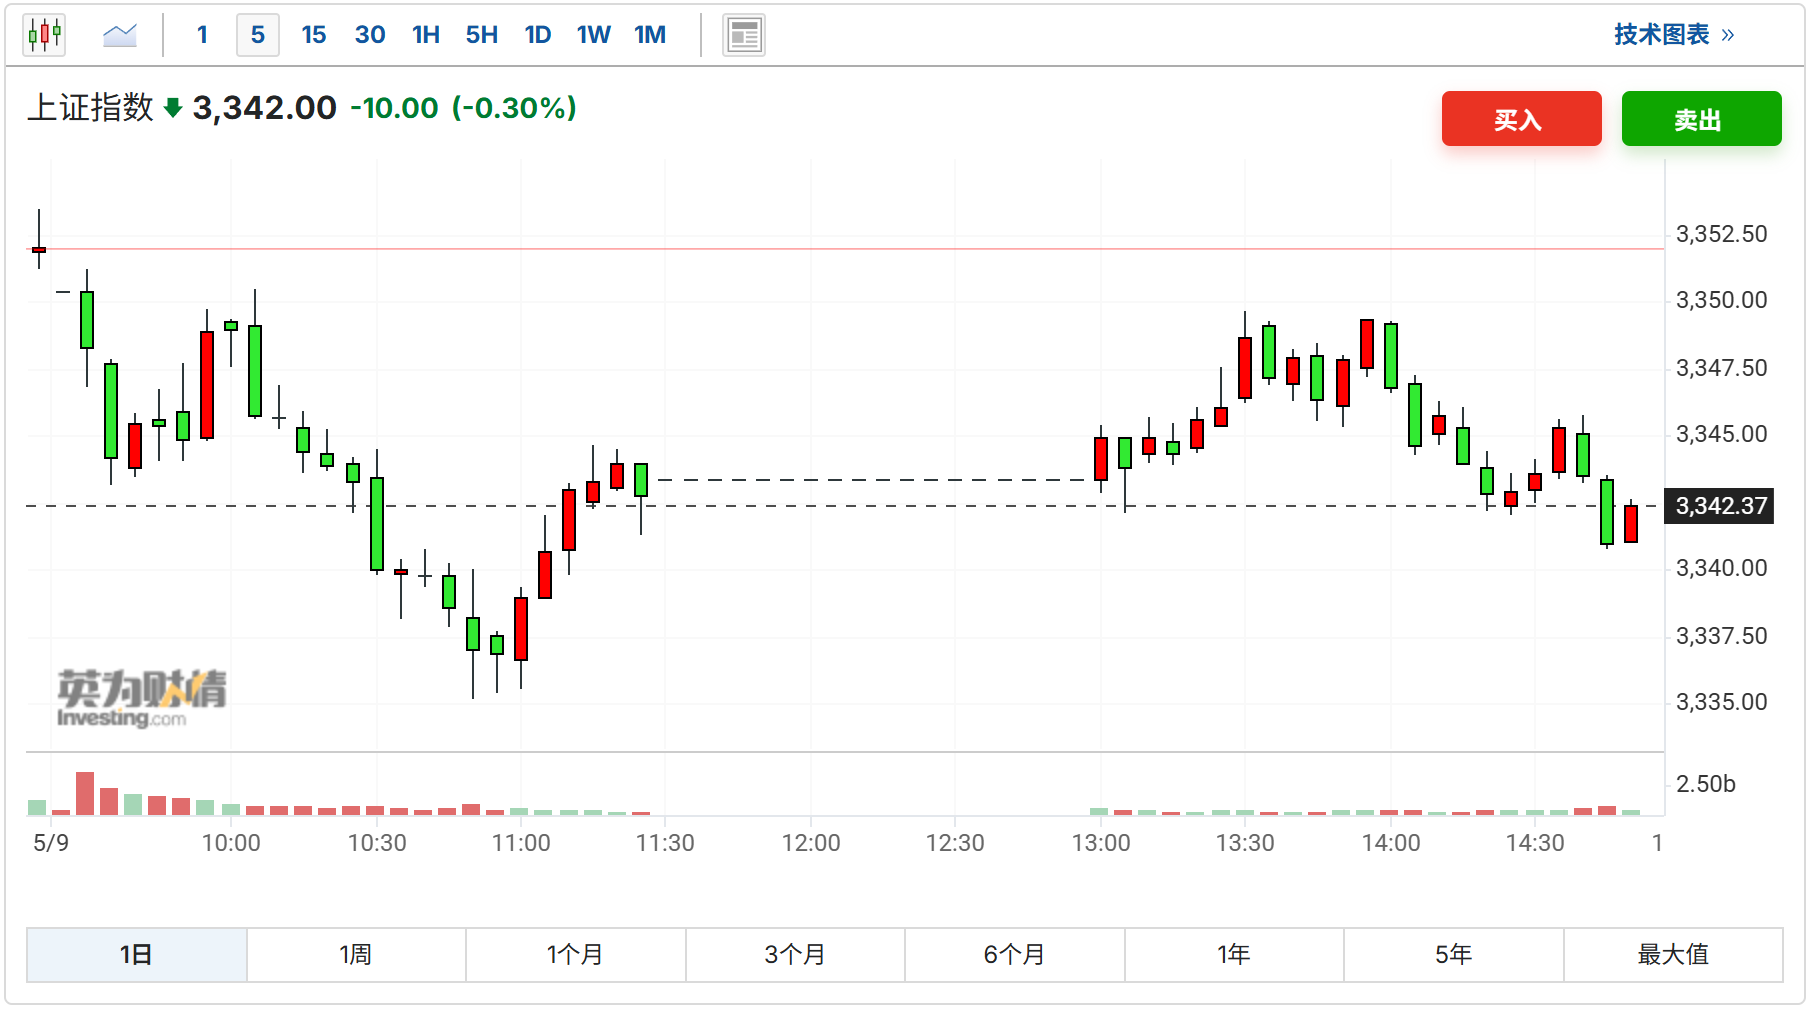Click the 11:00 time axis label

(x=521, y=843)
